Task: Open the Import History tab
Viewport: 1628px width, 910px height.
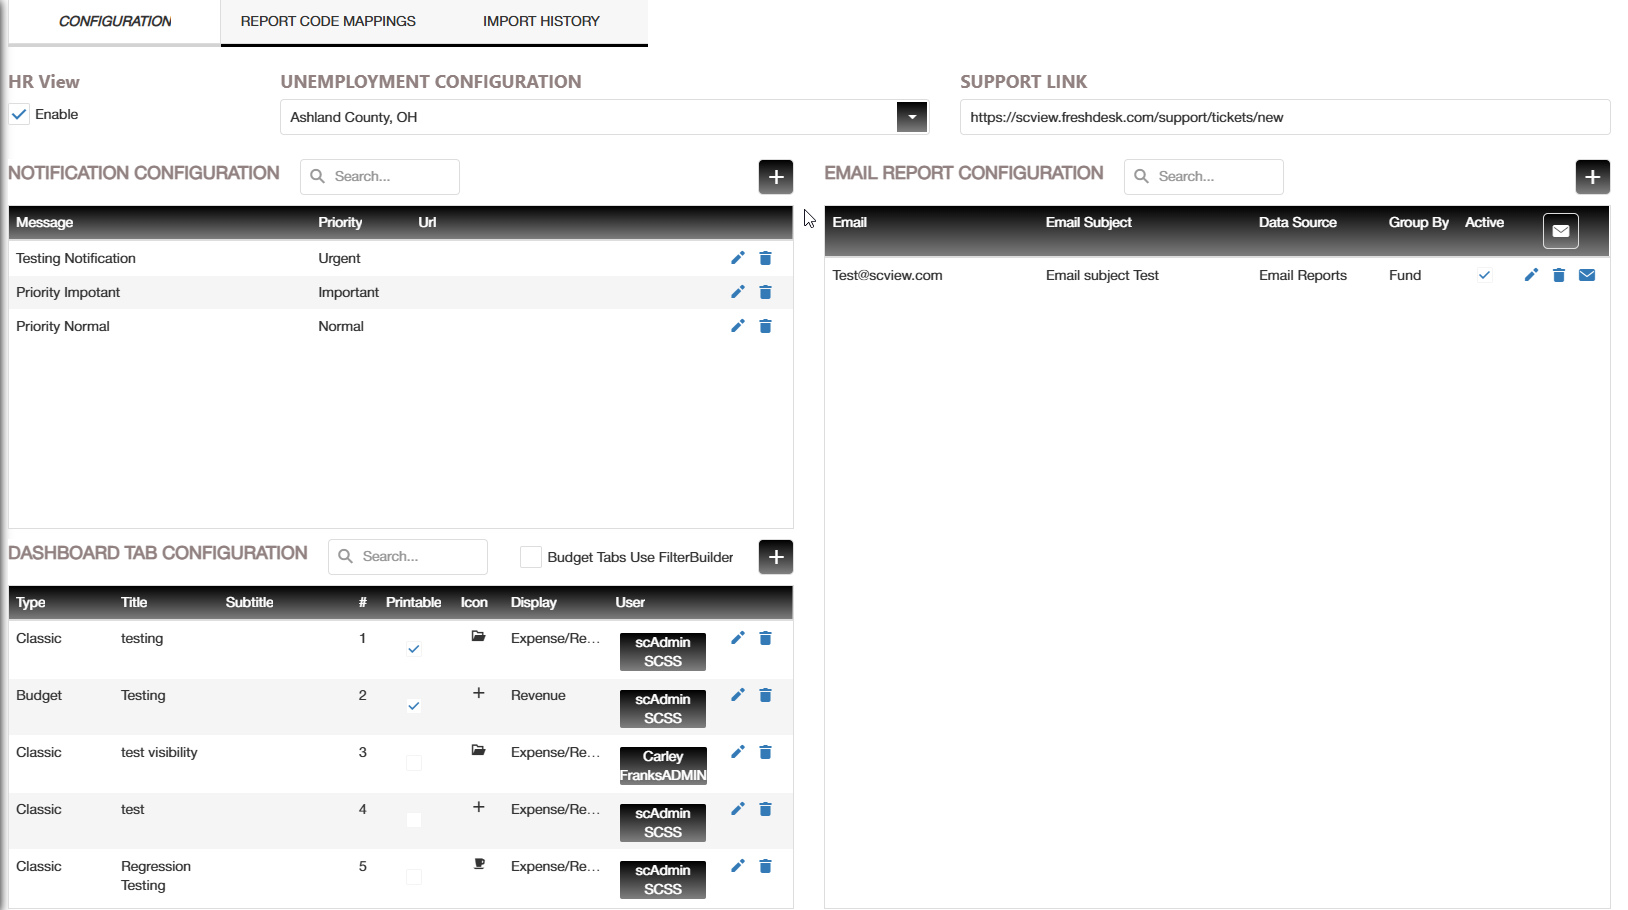Action: click(541, 21)
